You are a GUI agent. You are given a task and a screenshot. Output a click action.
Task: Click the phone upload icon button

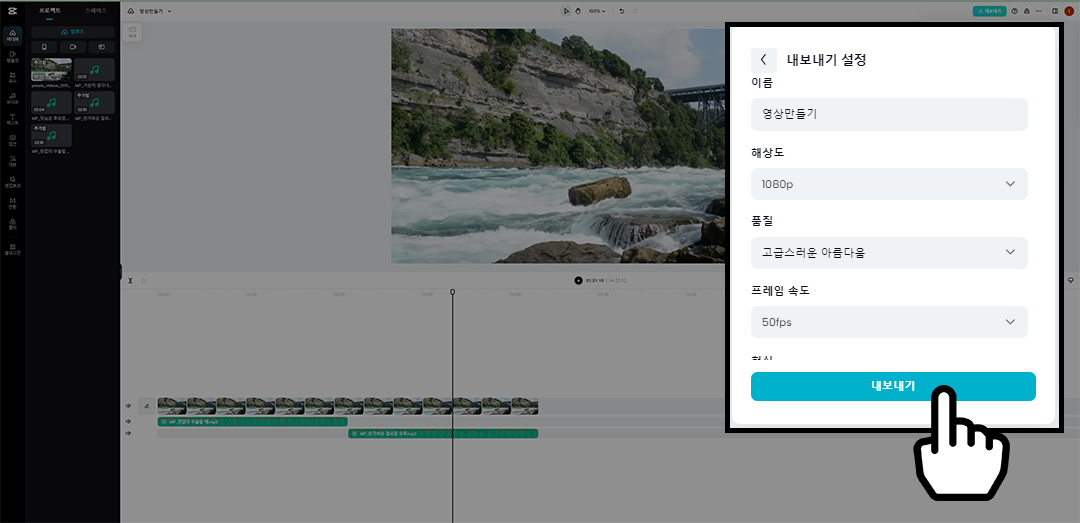[44, 47]
